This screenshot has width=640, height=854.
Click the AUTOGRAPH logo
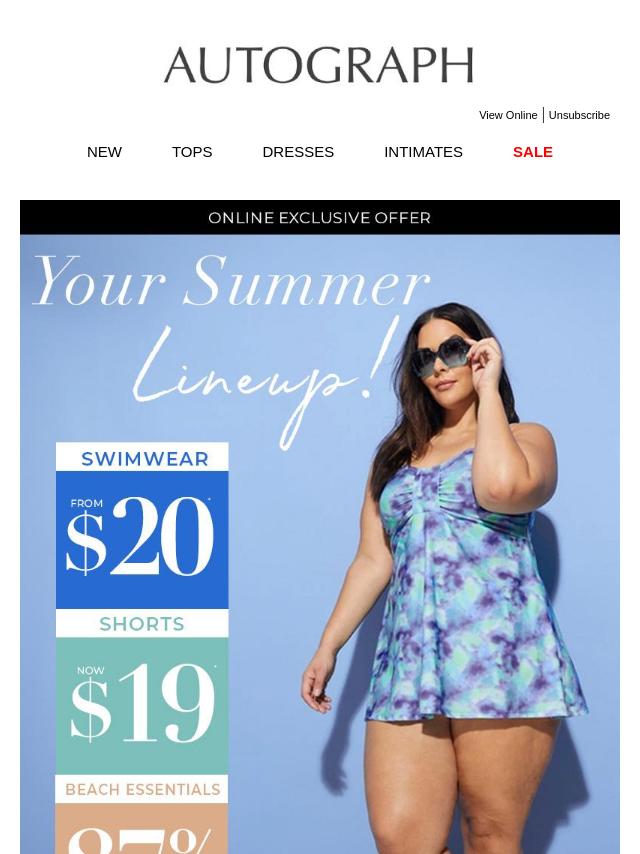[x=319, y=65]
